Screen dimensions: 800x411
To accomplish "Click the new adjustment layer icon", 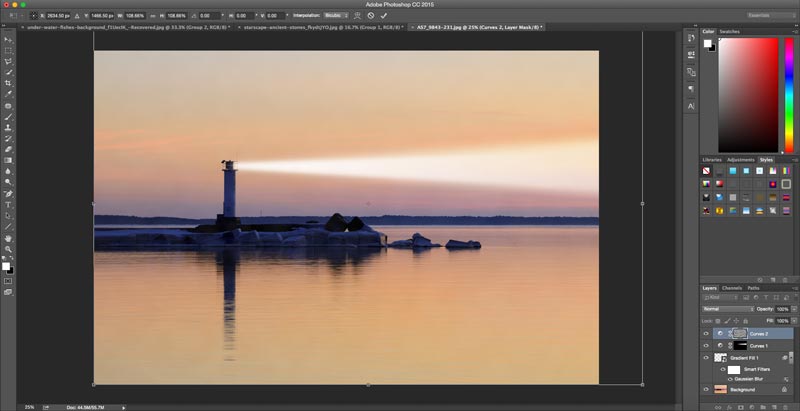I will pyautogui.click(x=751, y=407).
